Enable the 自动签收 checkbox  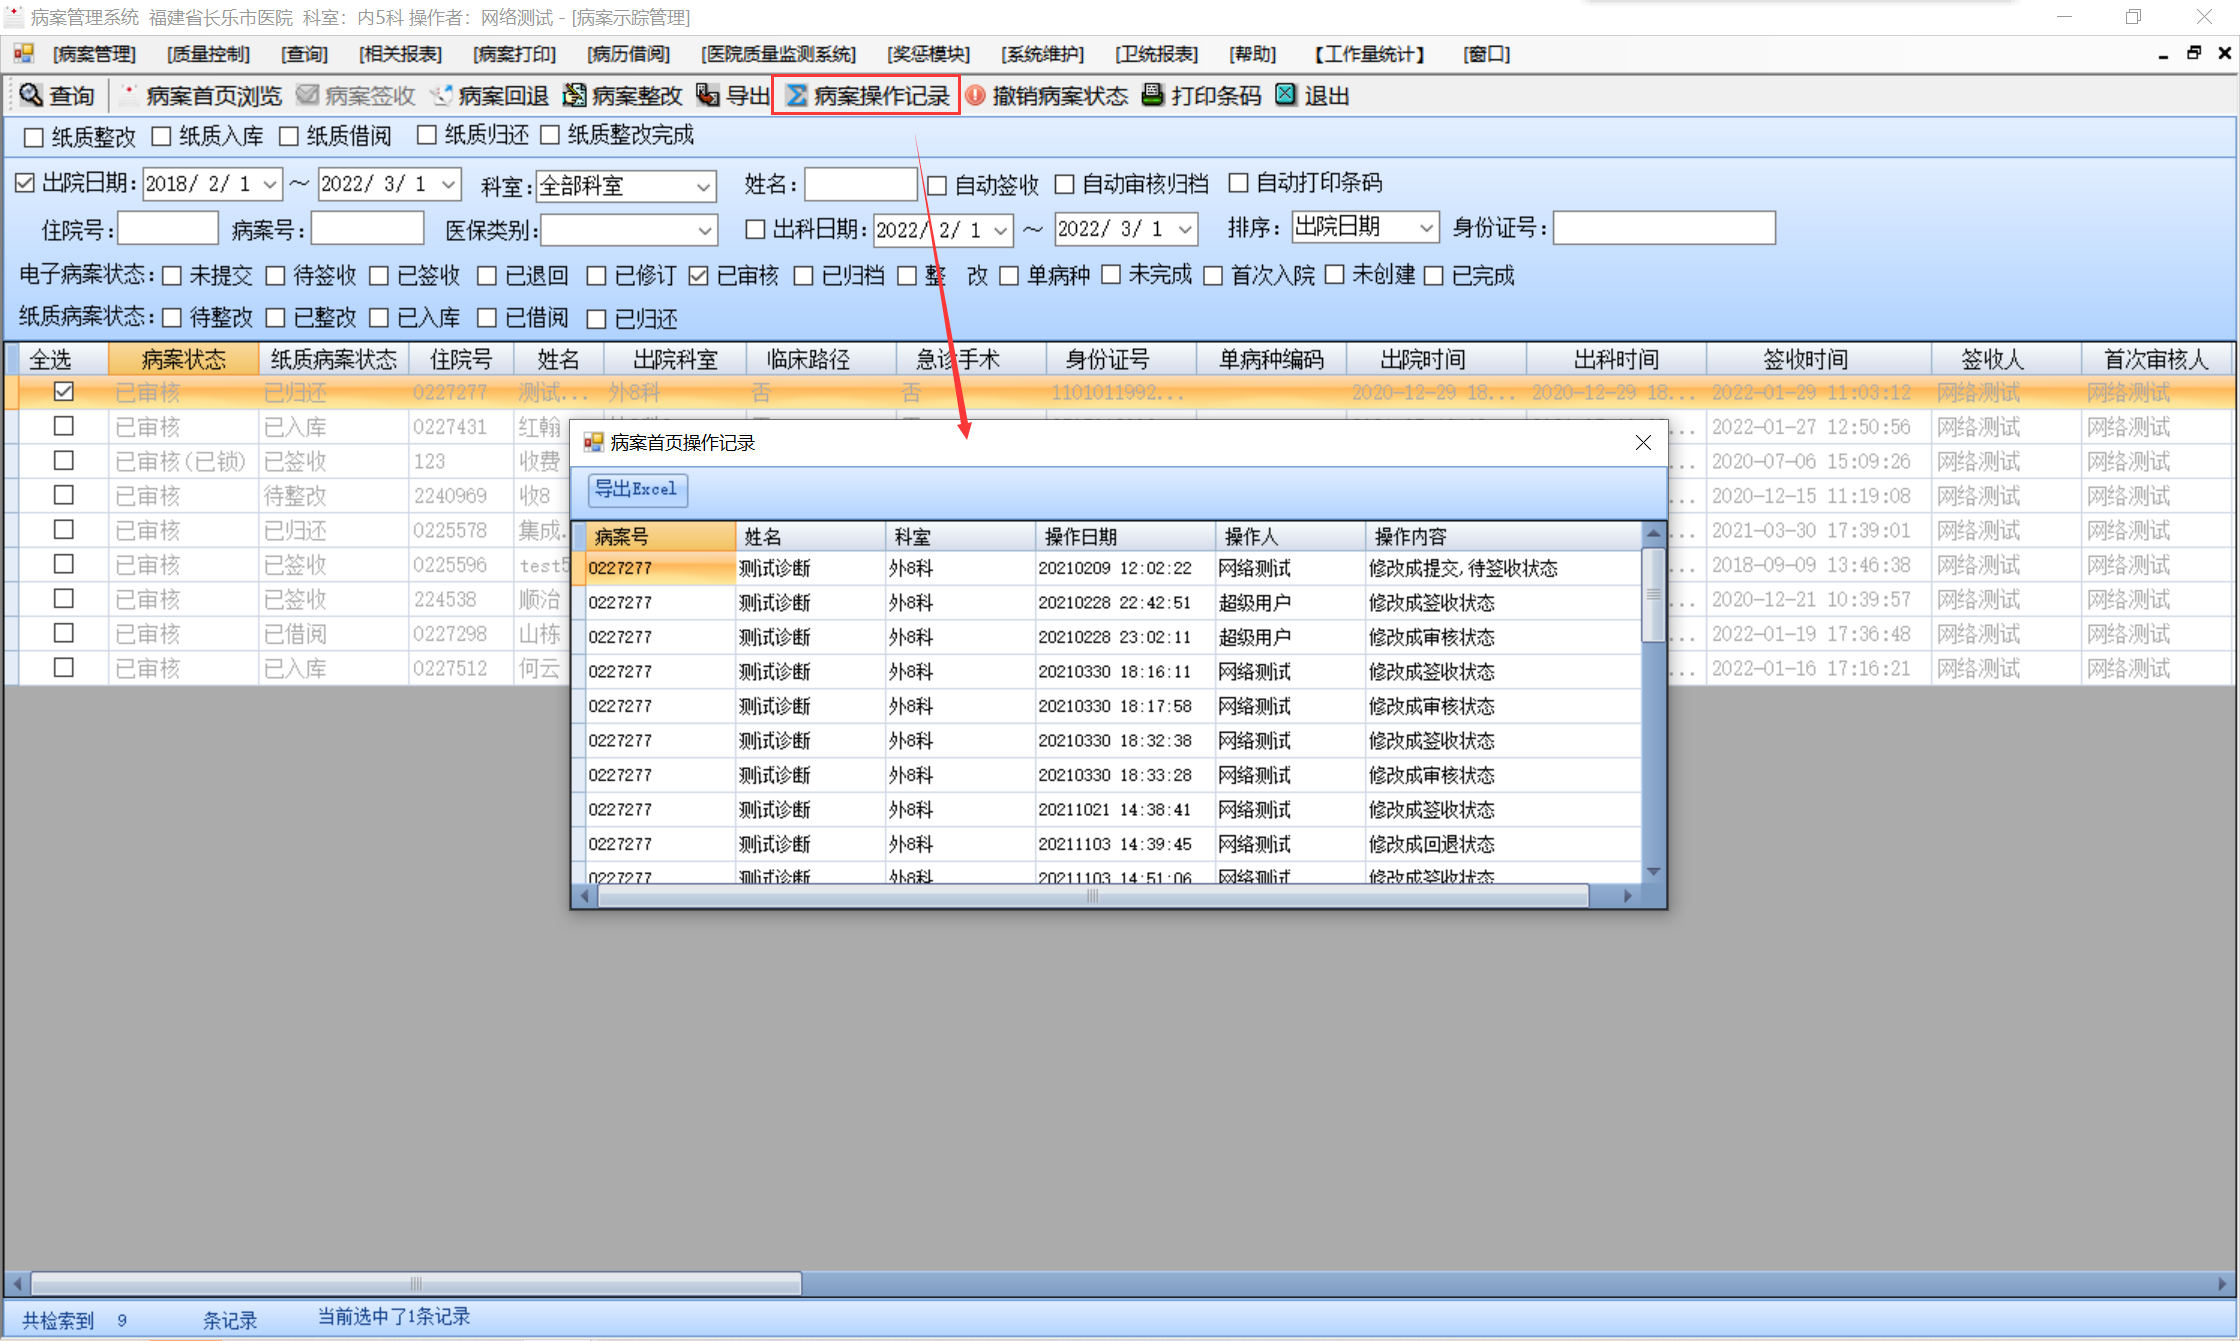pos(937,185)
